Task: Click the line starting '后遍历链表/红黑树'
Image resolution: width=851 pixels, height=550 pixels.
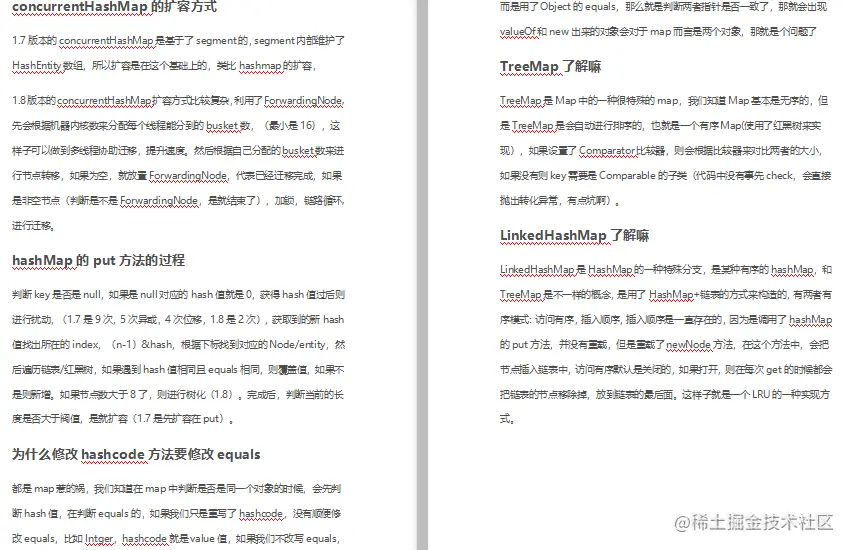Action: (x=178, y=370)
